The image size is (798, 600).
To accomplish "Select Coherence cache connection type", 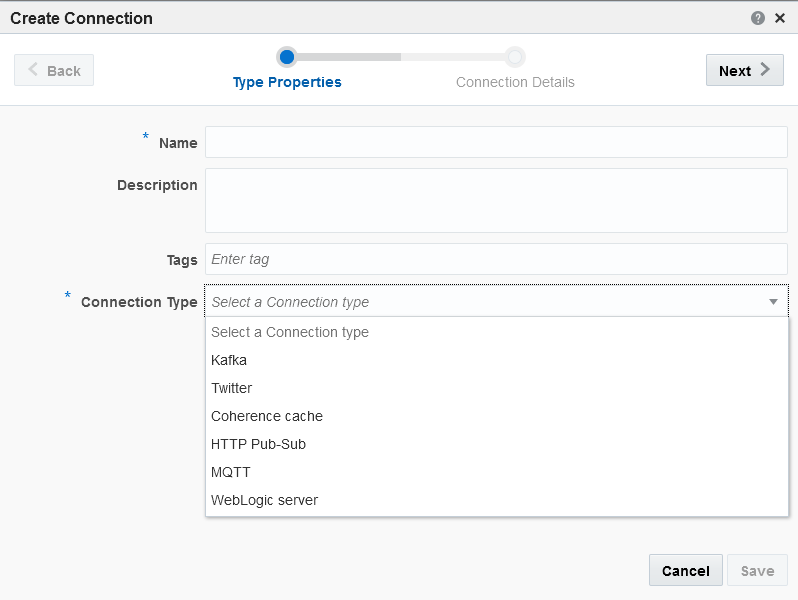I will point(496,416).
